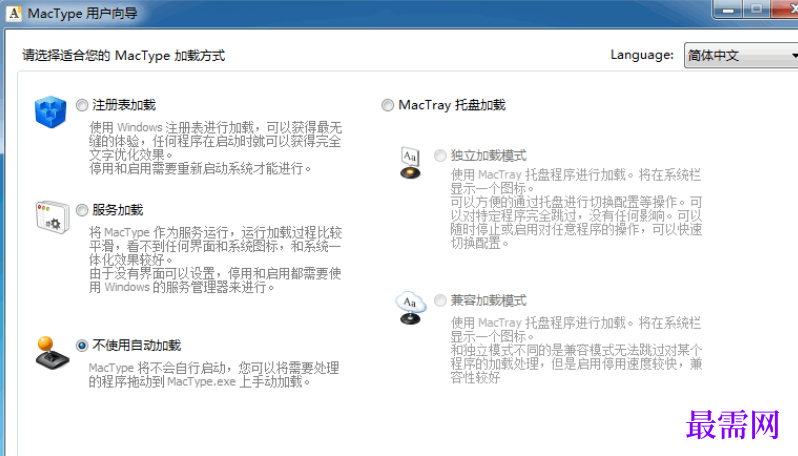The height and width of the screenshot is (456, 798).
Task: Click the service load window-gear icon
Action: click(x=52, y=217)
